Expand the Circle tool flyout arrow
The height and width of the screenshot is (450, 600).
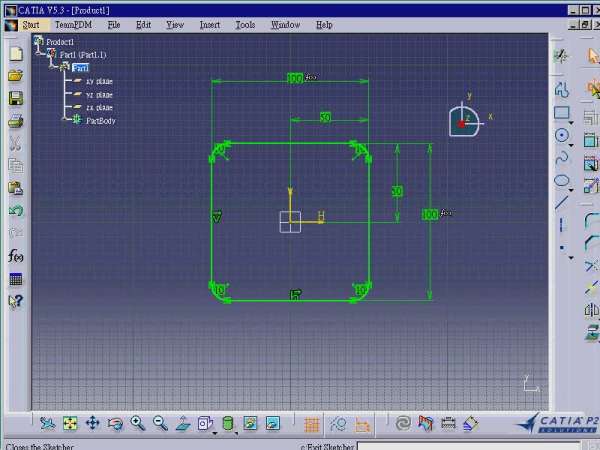(571, 146)
